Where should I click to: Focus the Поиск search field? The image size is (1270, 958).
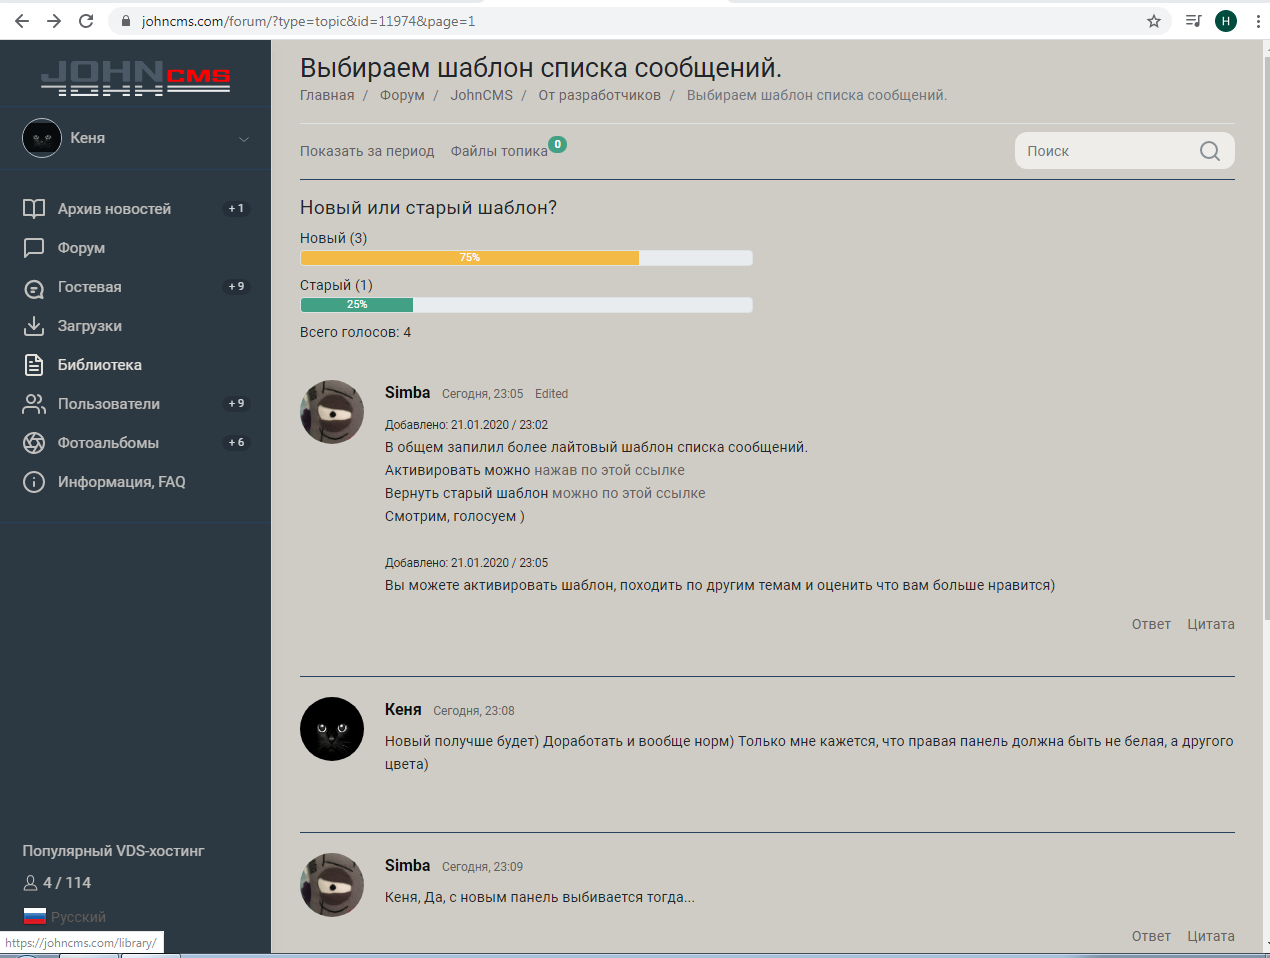pos(1105,151)
